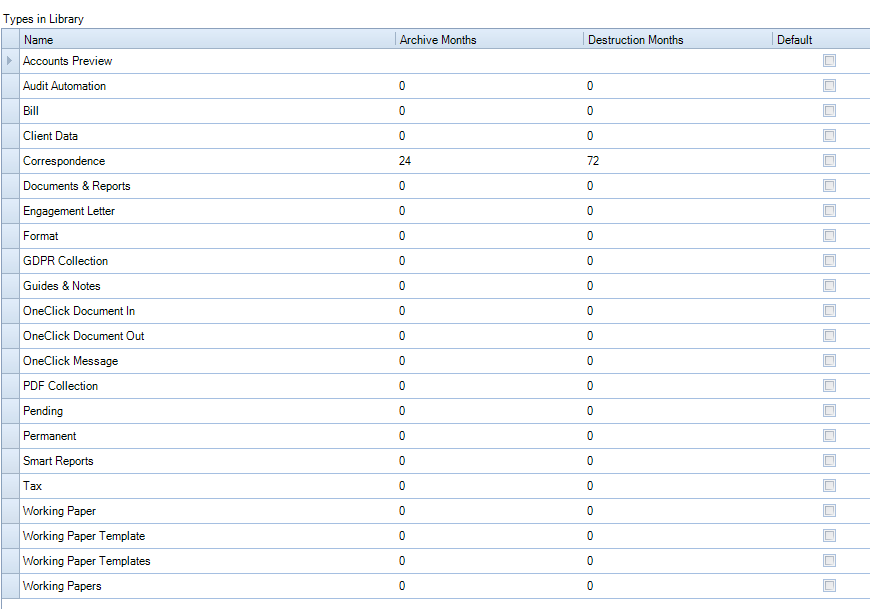The width and height of the screenshot is (870, 609).
Task: Select the Tax type name
Action: pos(32,485)
